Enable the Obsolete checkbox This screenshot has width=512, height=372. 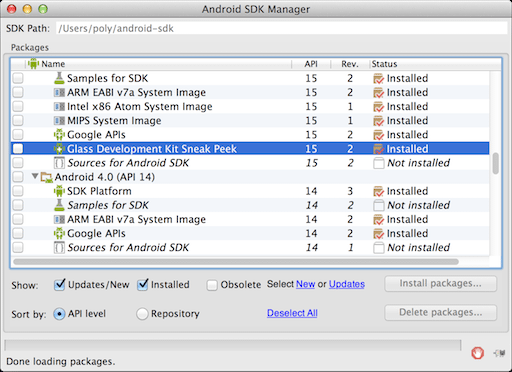(x=212, y=285)
